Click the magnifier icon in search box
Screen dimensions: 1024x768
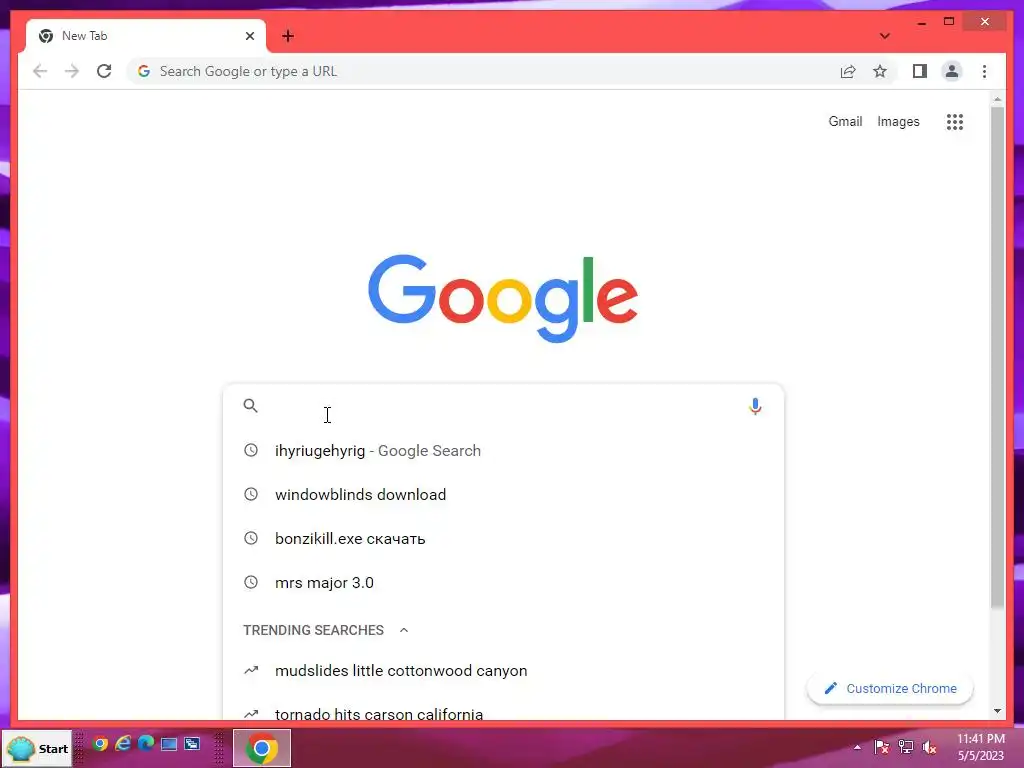250,406
